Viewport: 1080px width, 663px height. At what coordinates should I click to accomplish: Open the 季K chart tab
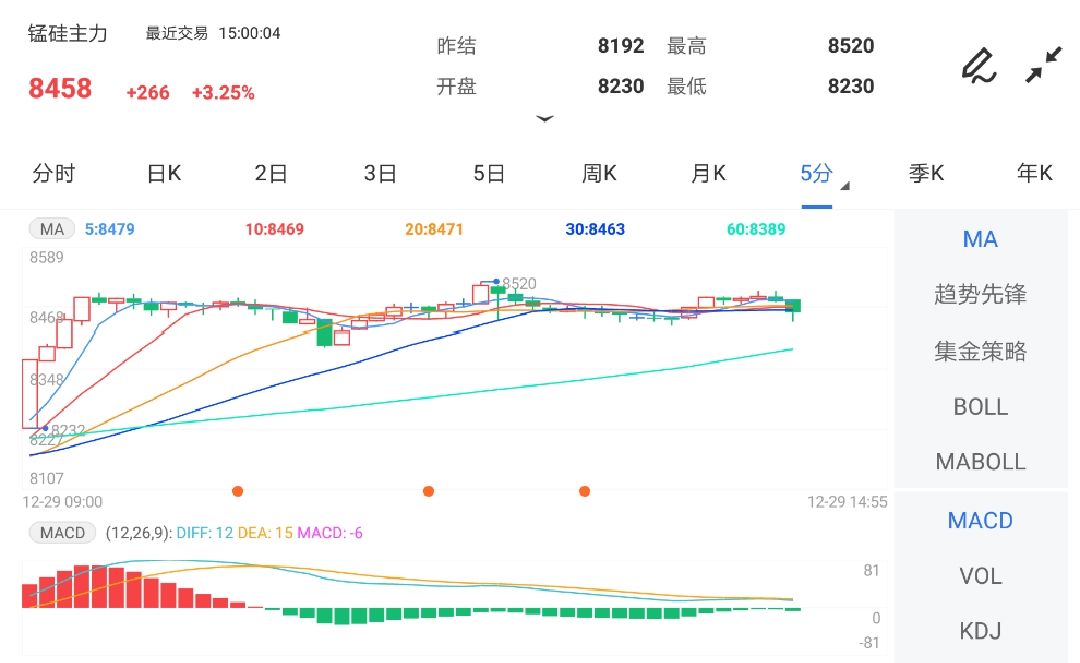[x=926, y=173]
